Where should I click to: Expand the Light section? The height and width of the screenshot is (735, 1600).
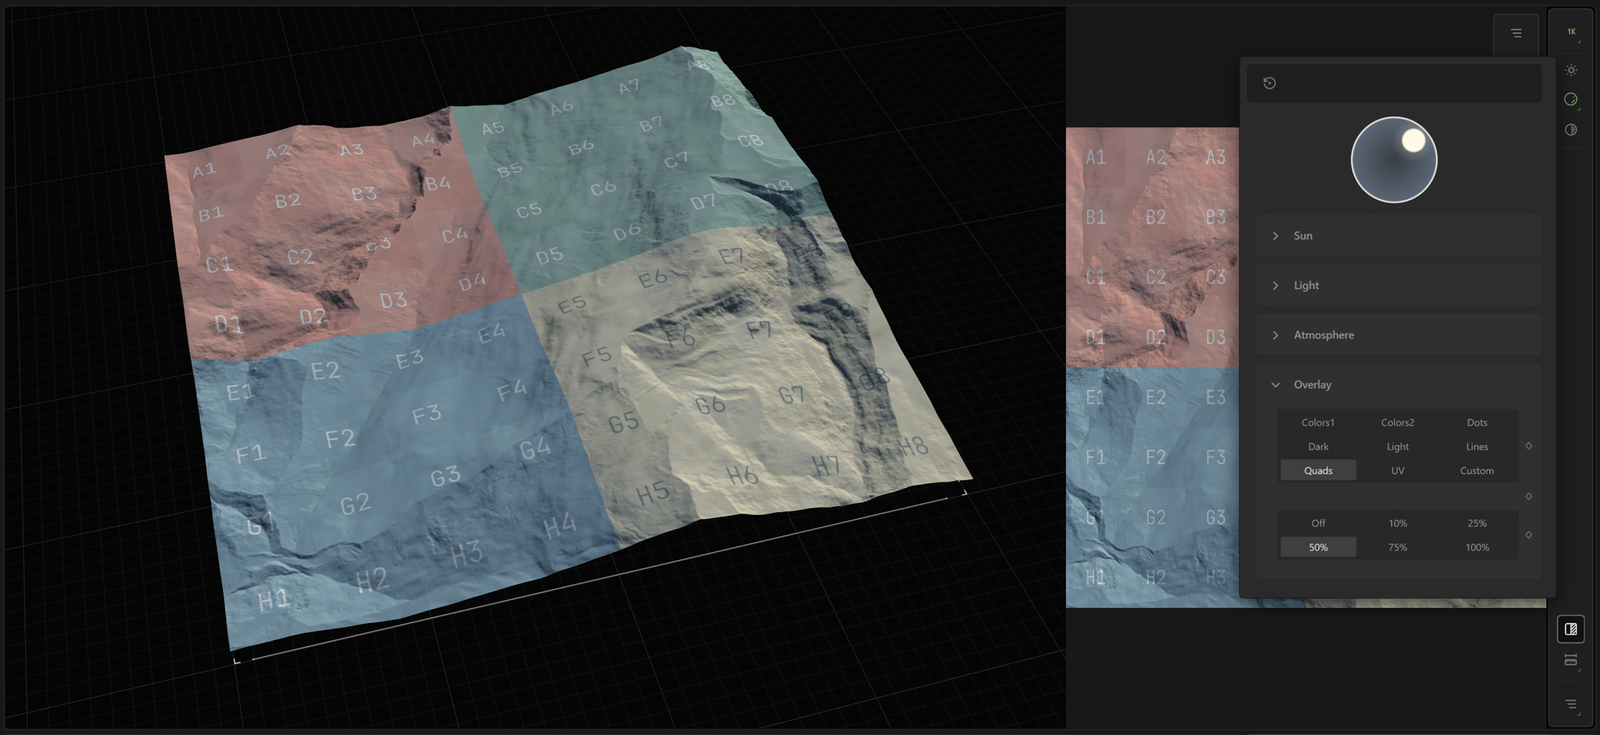[x=1306, y=285]
